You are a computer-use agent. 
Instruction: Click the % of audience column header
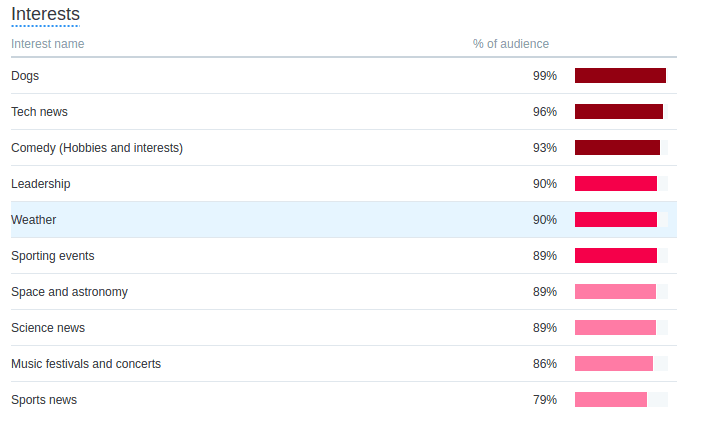coord(511,44)
